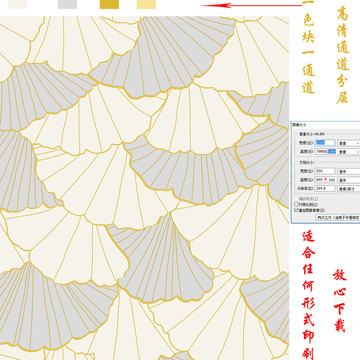Open the document width 厘米 unit dropdown
This screenshot has width=360, height=360.
pos(349,171)
